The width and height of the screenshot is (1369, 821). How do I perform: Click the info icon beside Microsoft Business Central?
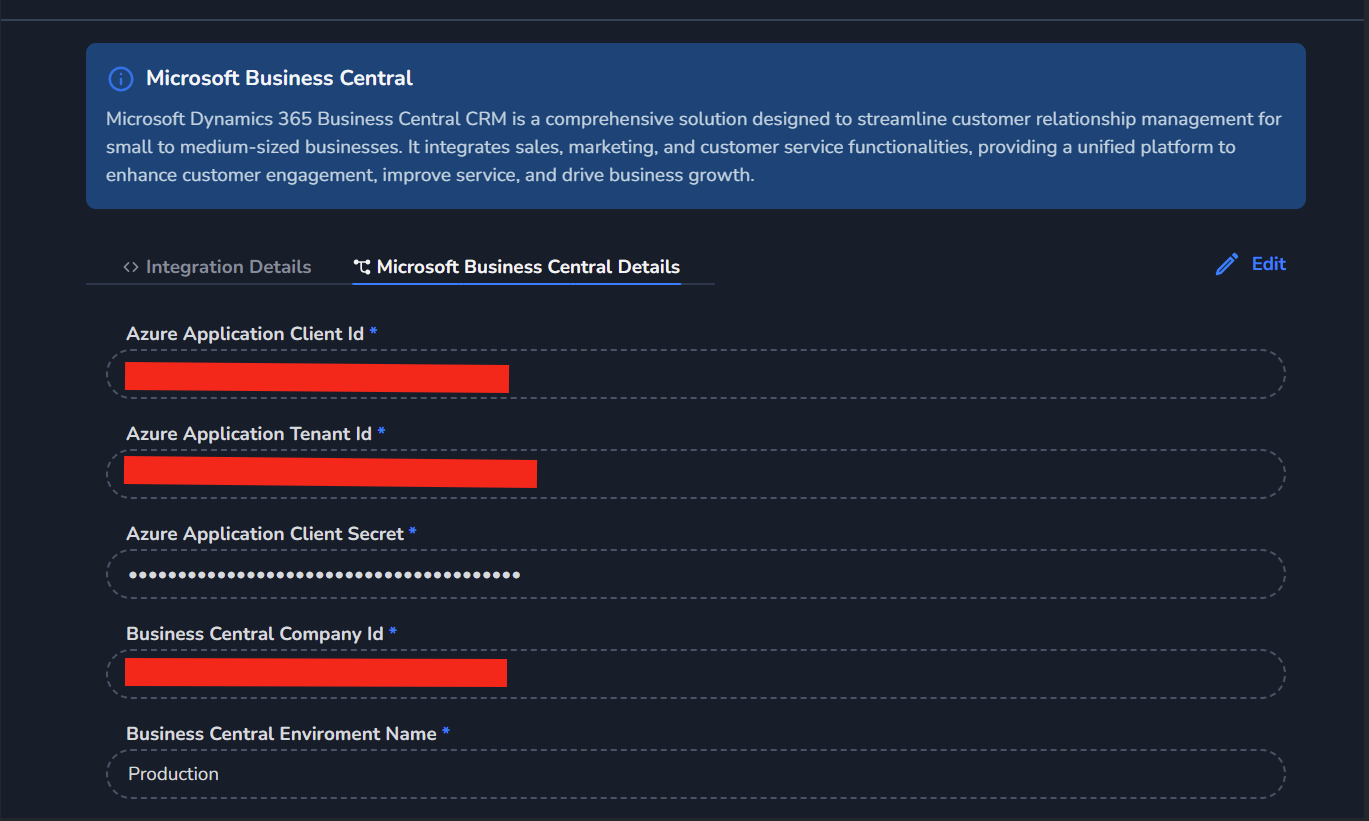pos(120,79)
